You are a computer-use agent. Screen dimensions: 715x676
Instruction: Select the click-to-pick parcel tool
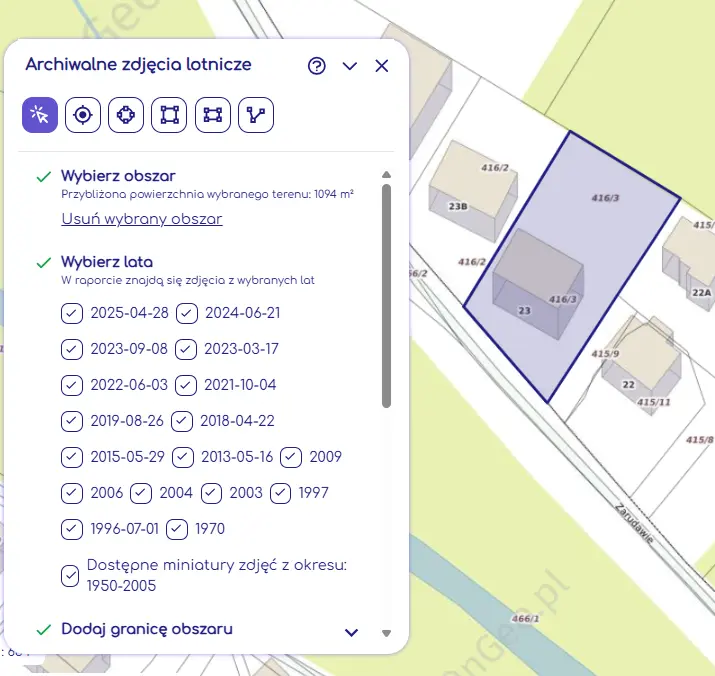[40, 115]
